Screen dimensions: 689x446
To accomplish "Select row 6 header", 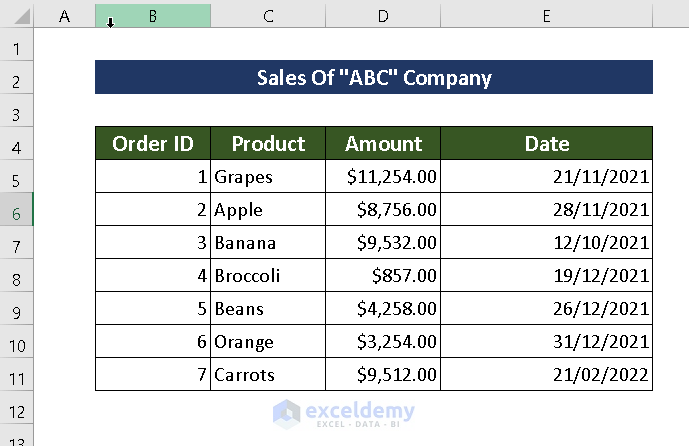I will (17, 210).
